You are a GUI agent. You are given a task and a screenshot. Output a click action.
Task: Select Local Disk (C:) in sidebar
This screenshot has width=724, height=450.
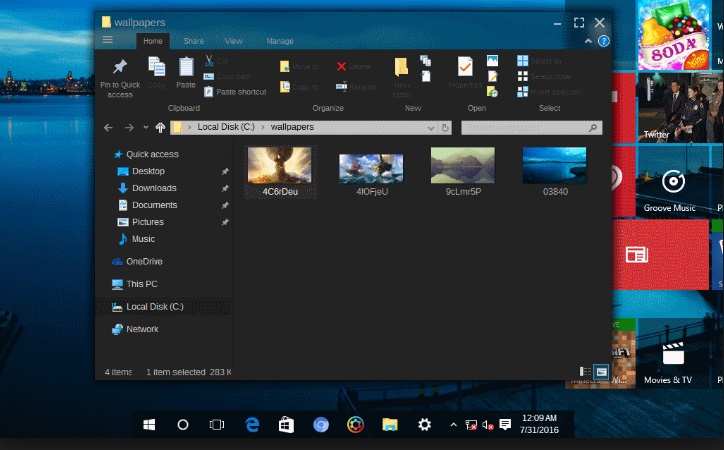click(154, 307)
